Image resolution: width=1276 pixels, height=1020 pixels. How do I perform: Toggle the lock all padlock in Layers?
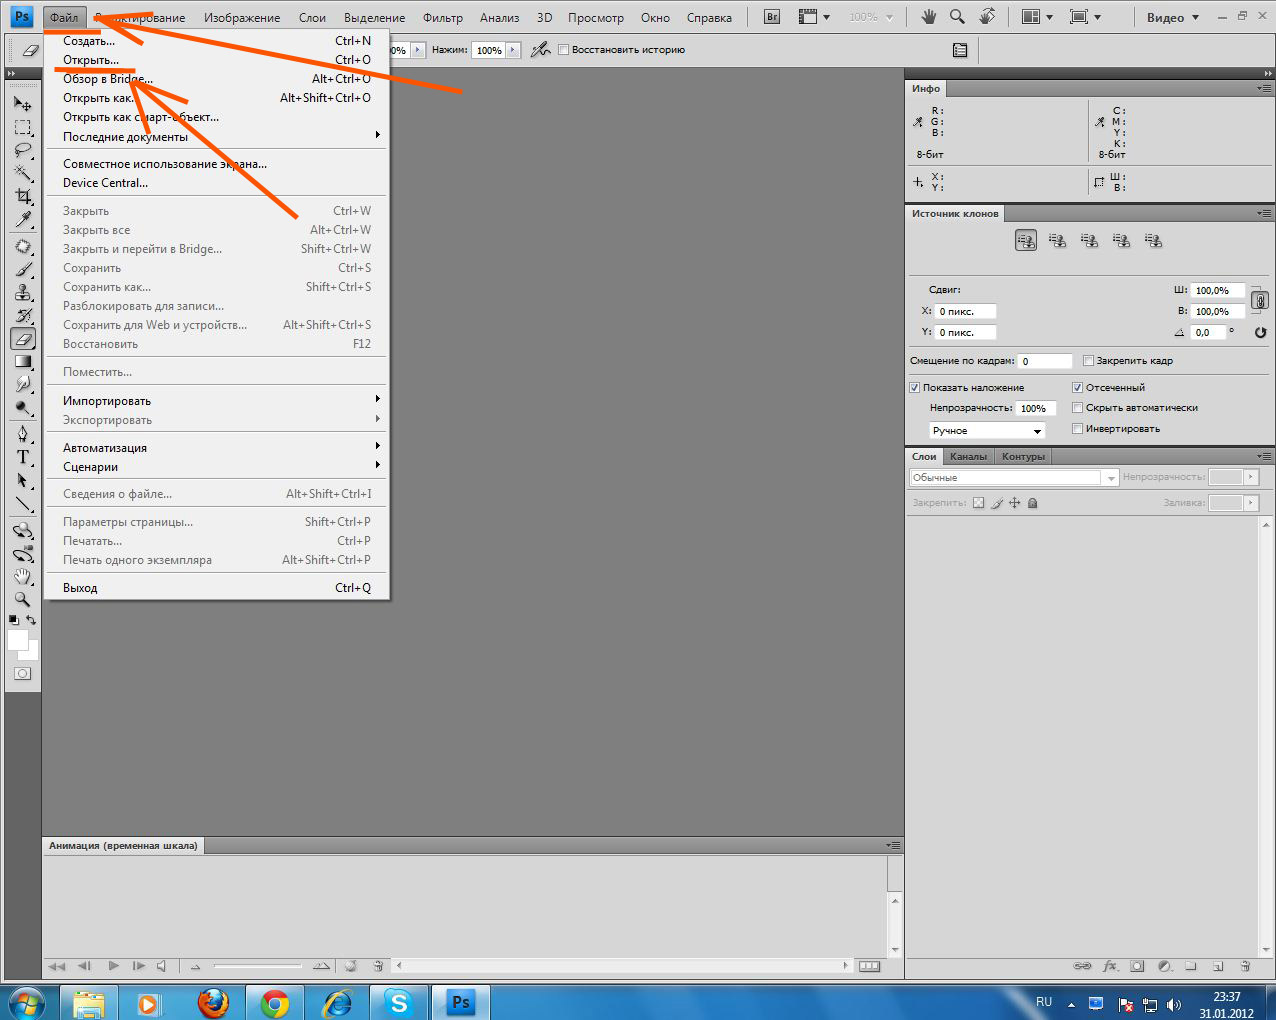(1033, 503)
